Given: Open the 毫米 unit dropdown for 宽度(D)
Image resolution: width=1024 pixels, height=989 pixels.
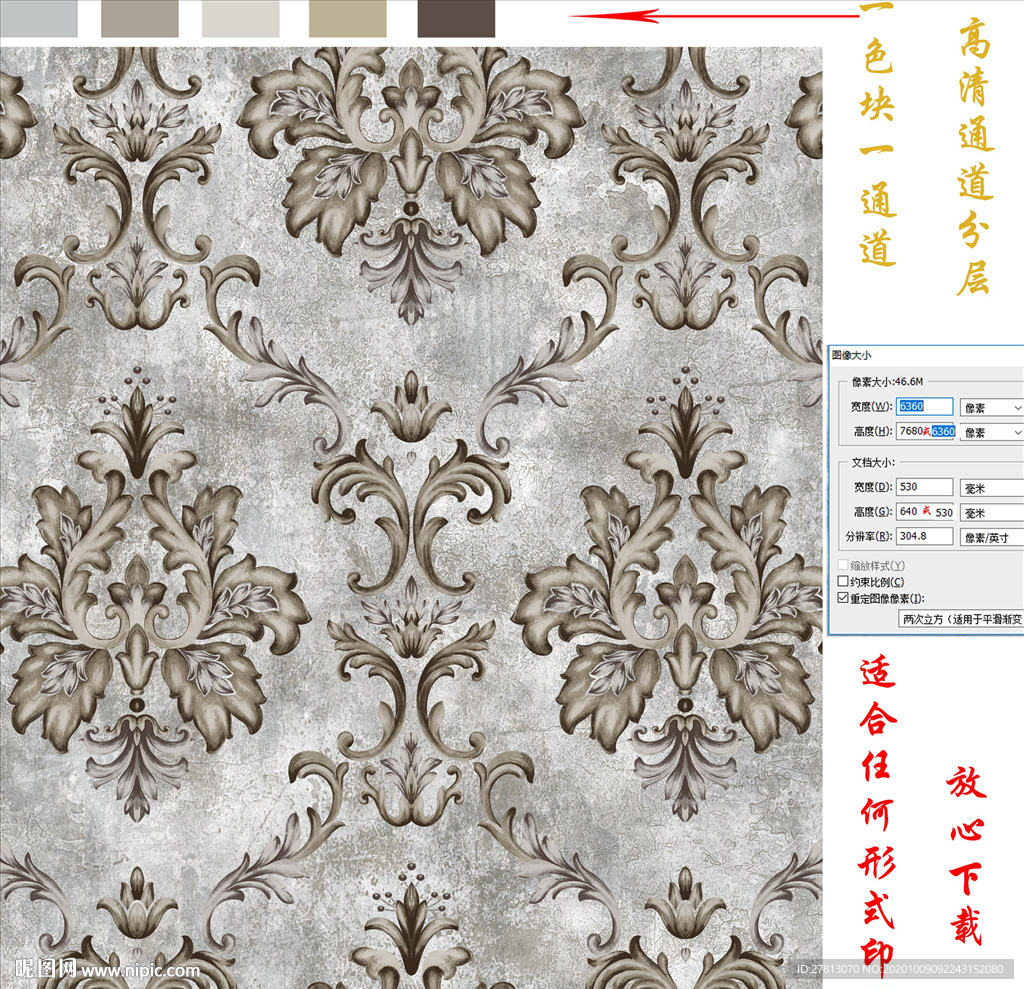Looking at the screenshot, I should 991,488.
